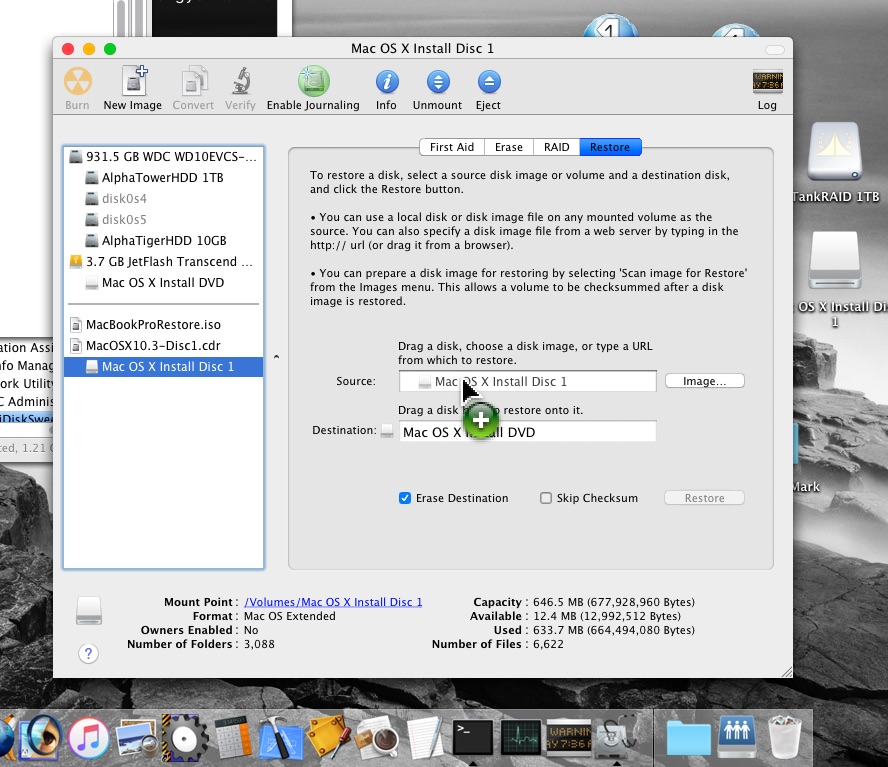The height and width of the screenshot is (767, 888).
Task: Open the shared network drive in Dock
Action: click(737, 737)
